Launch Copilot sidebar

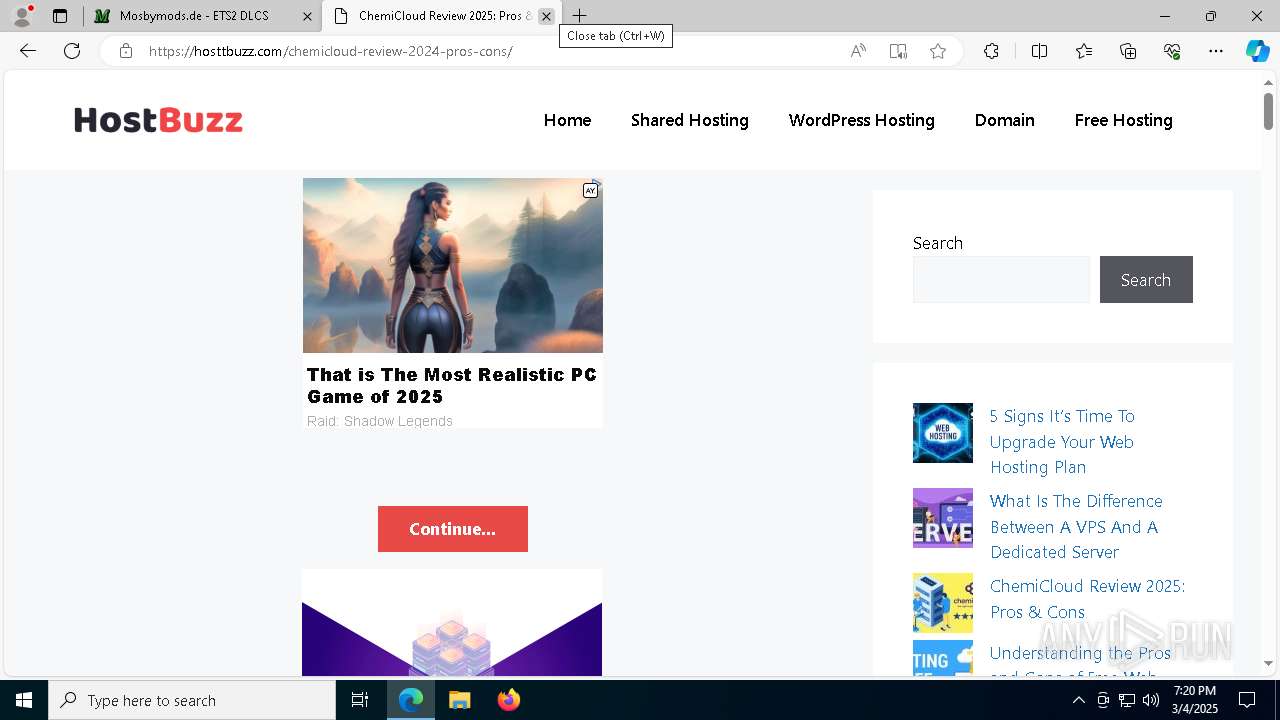(x=1257, y=51)
